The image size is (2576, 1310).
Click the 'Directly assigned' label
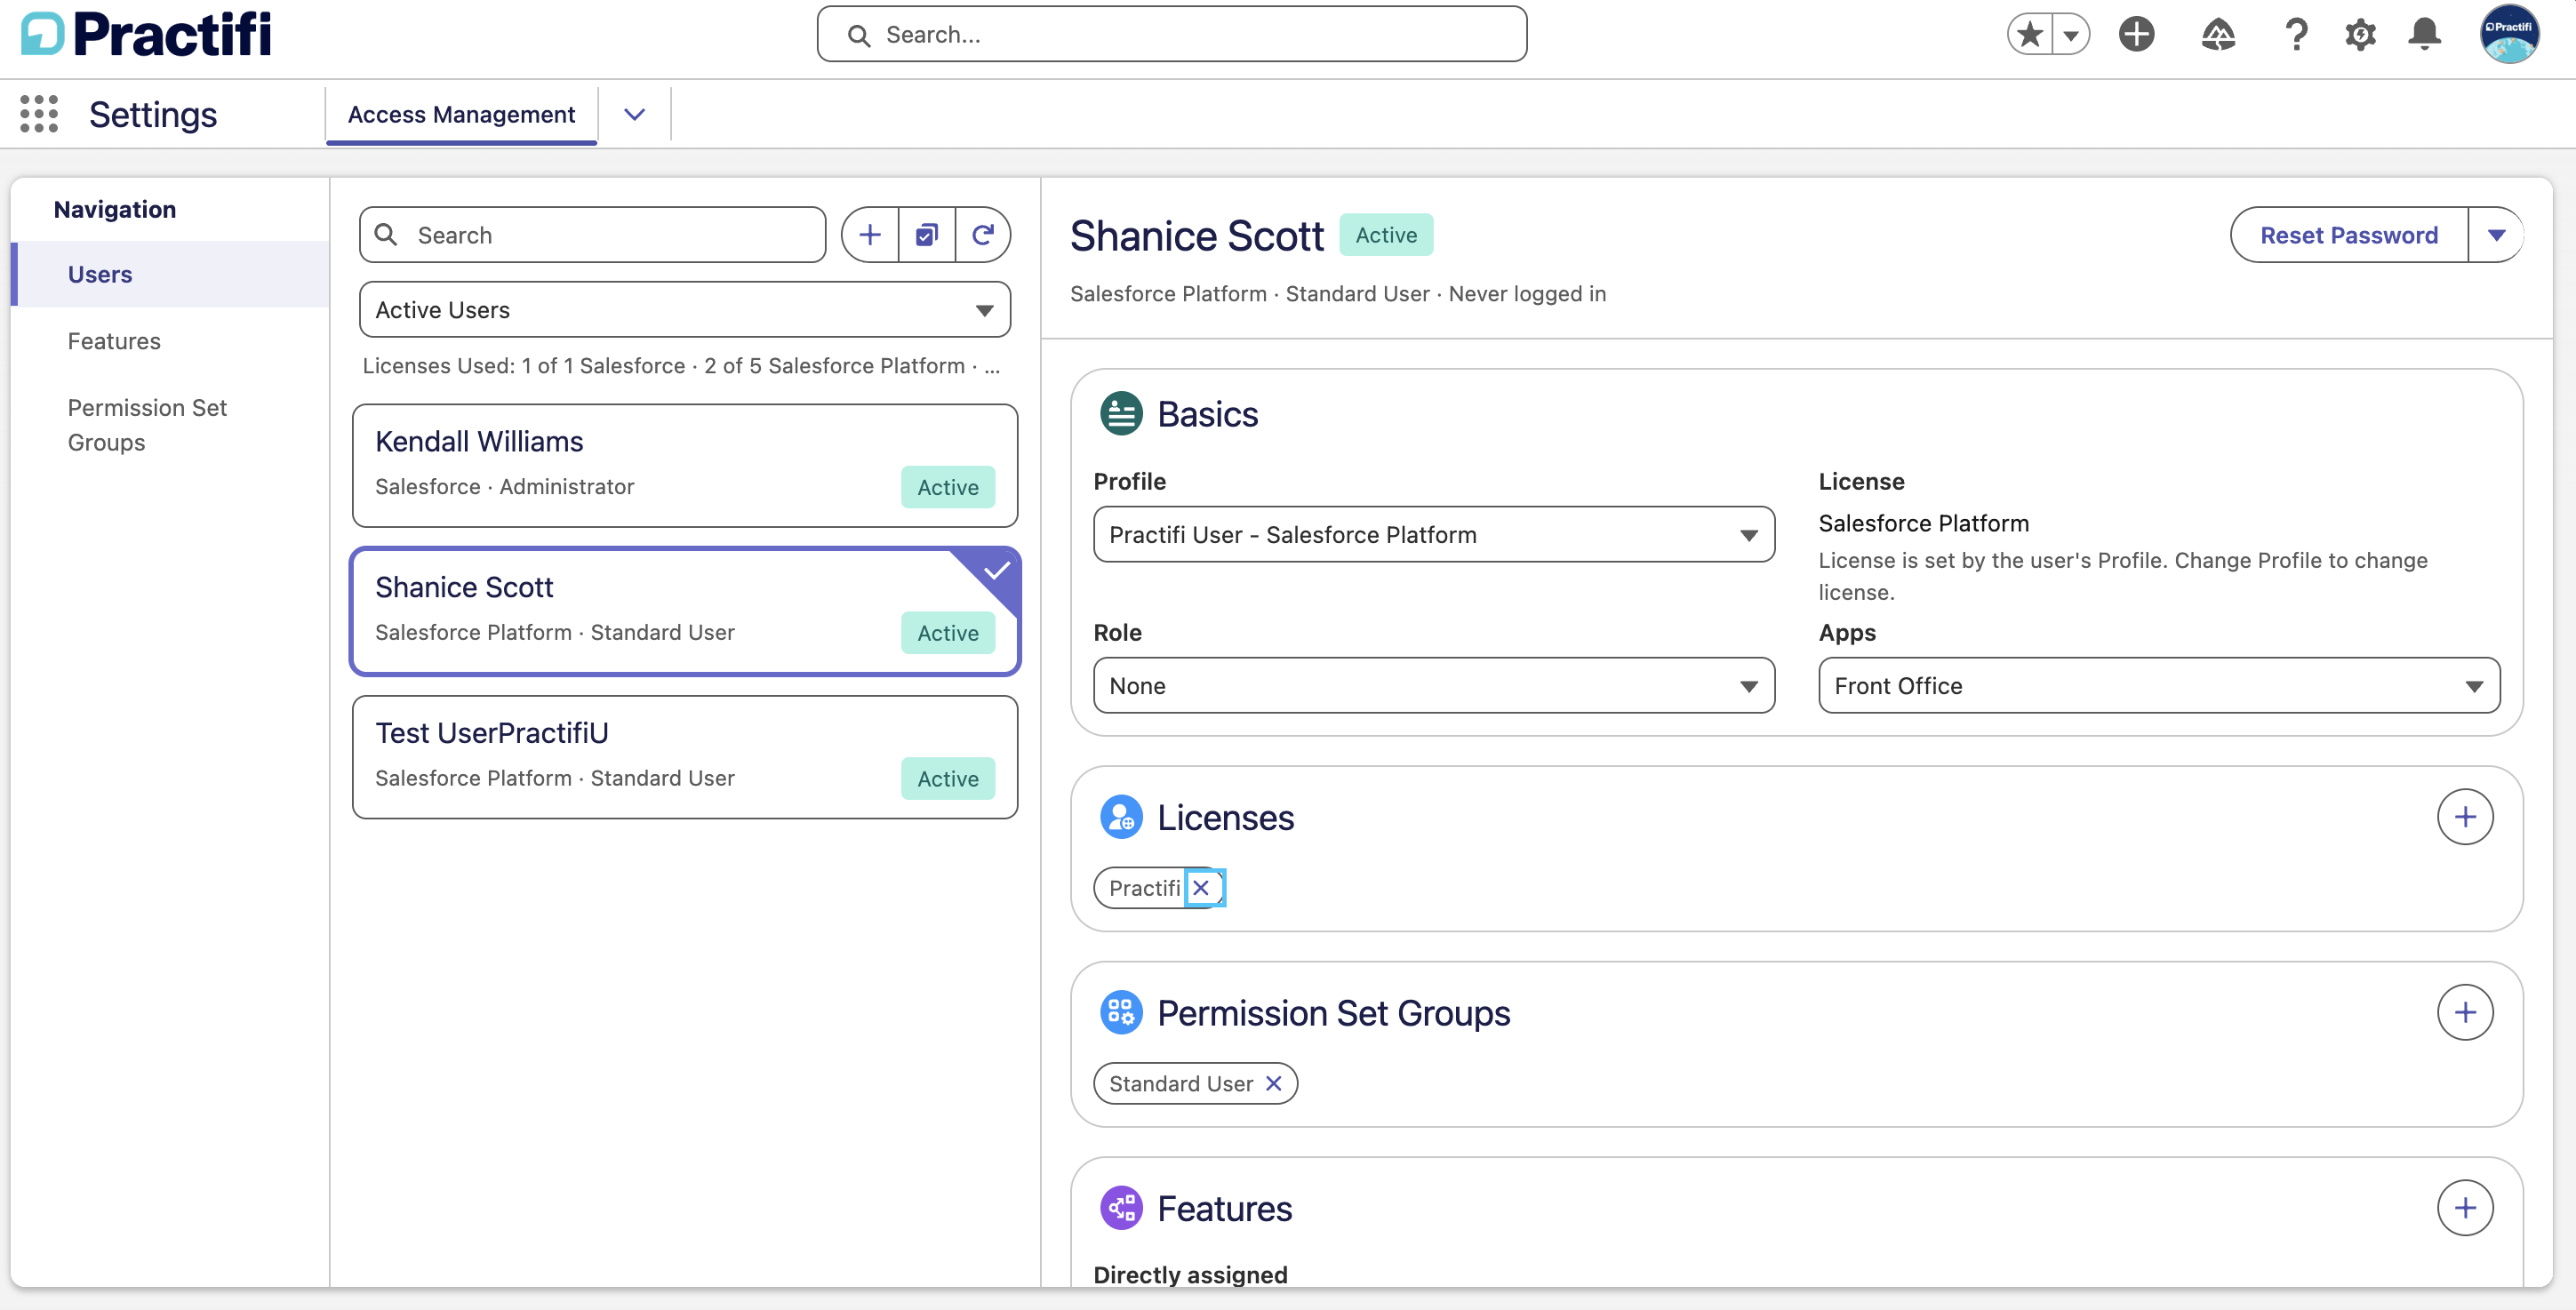pos(1190,1274)
